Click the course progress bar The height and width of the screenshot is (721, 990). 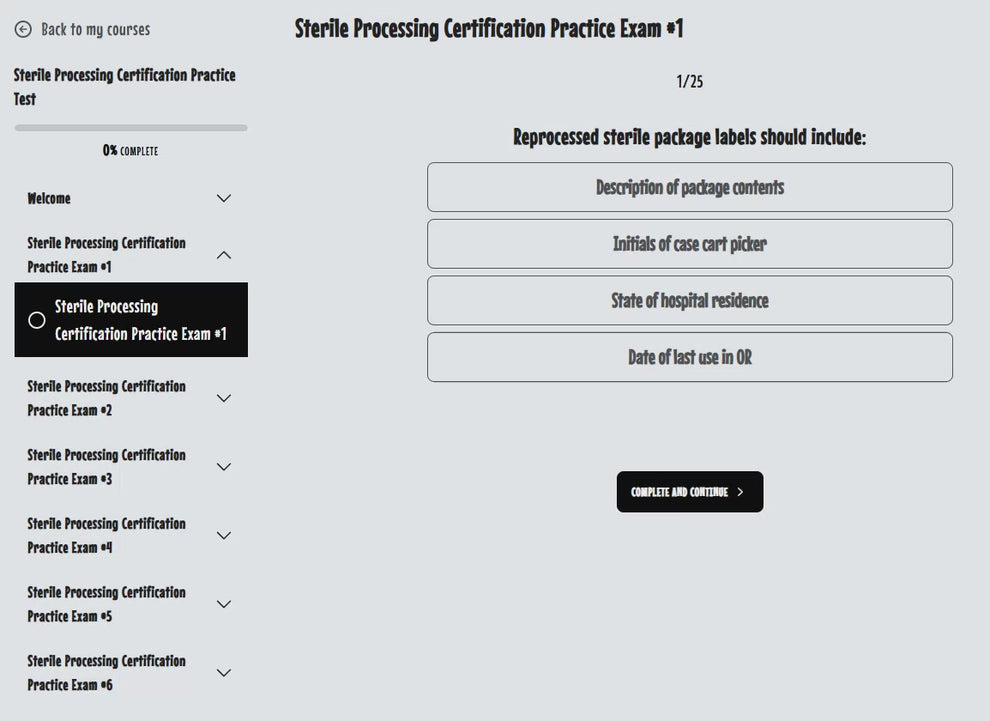(131, 128)
